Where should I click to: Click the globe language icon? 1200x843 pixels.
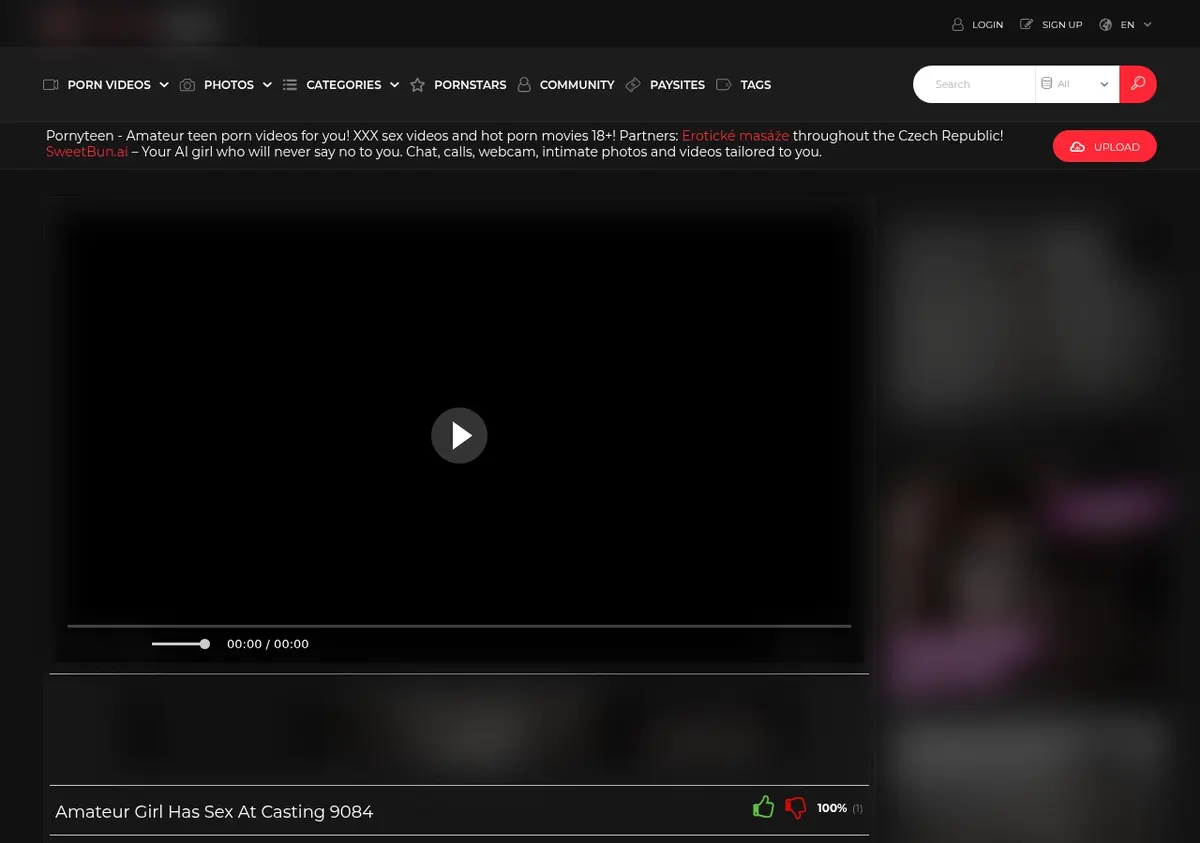click(x=1105, y=25)
